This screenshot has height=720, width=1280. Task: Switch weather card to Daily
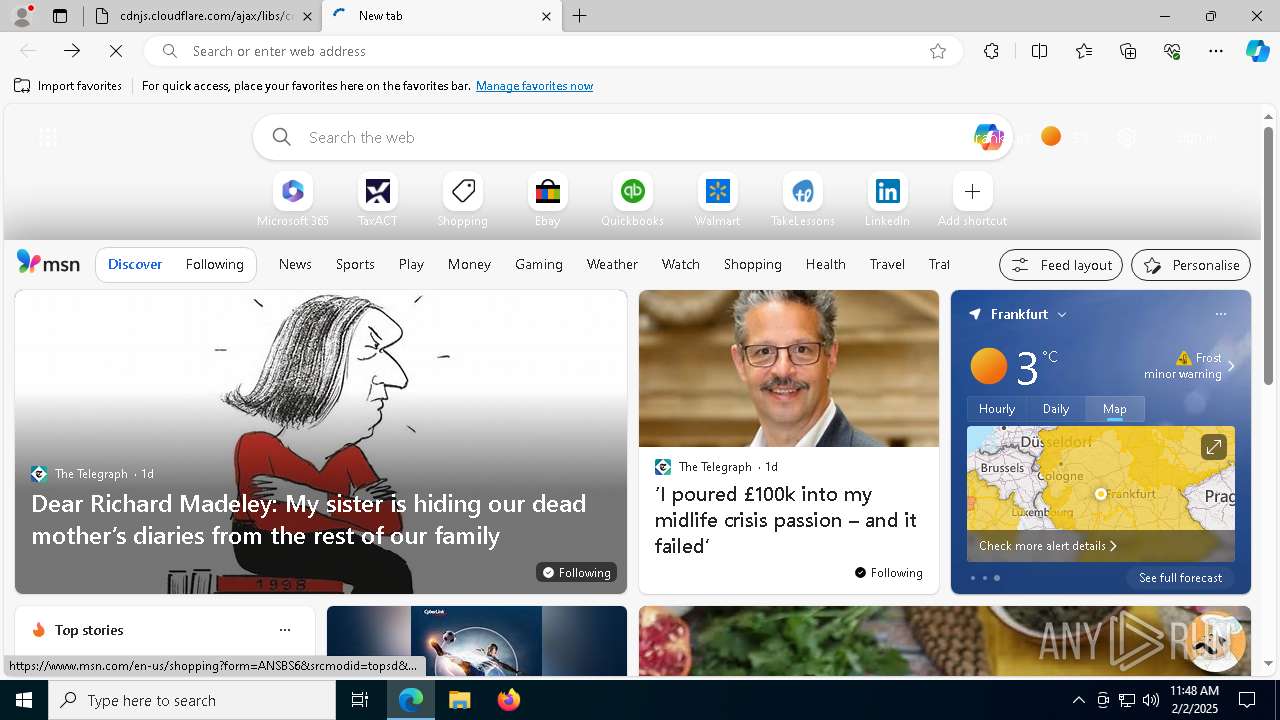click(1056, 408)
